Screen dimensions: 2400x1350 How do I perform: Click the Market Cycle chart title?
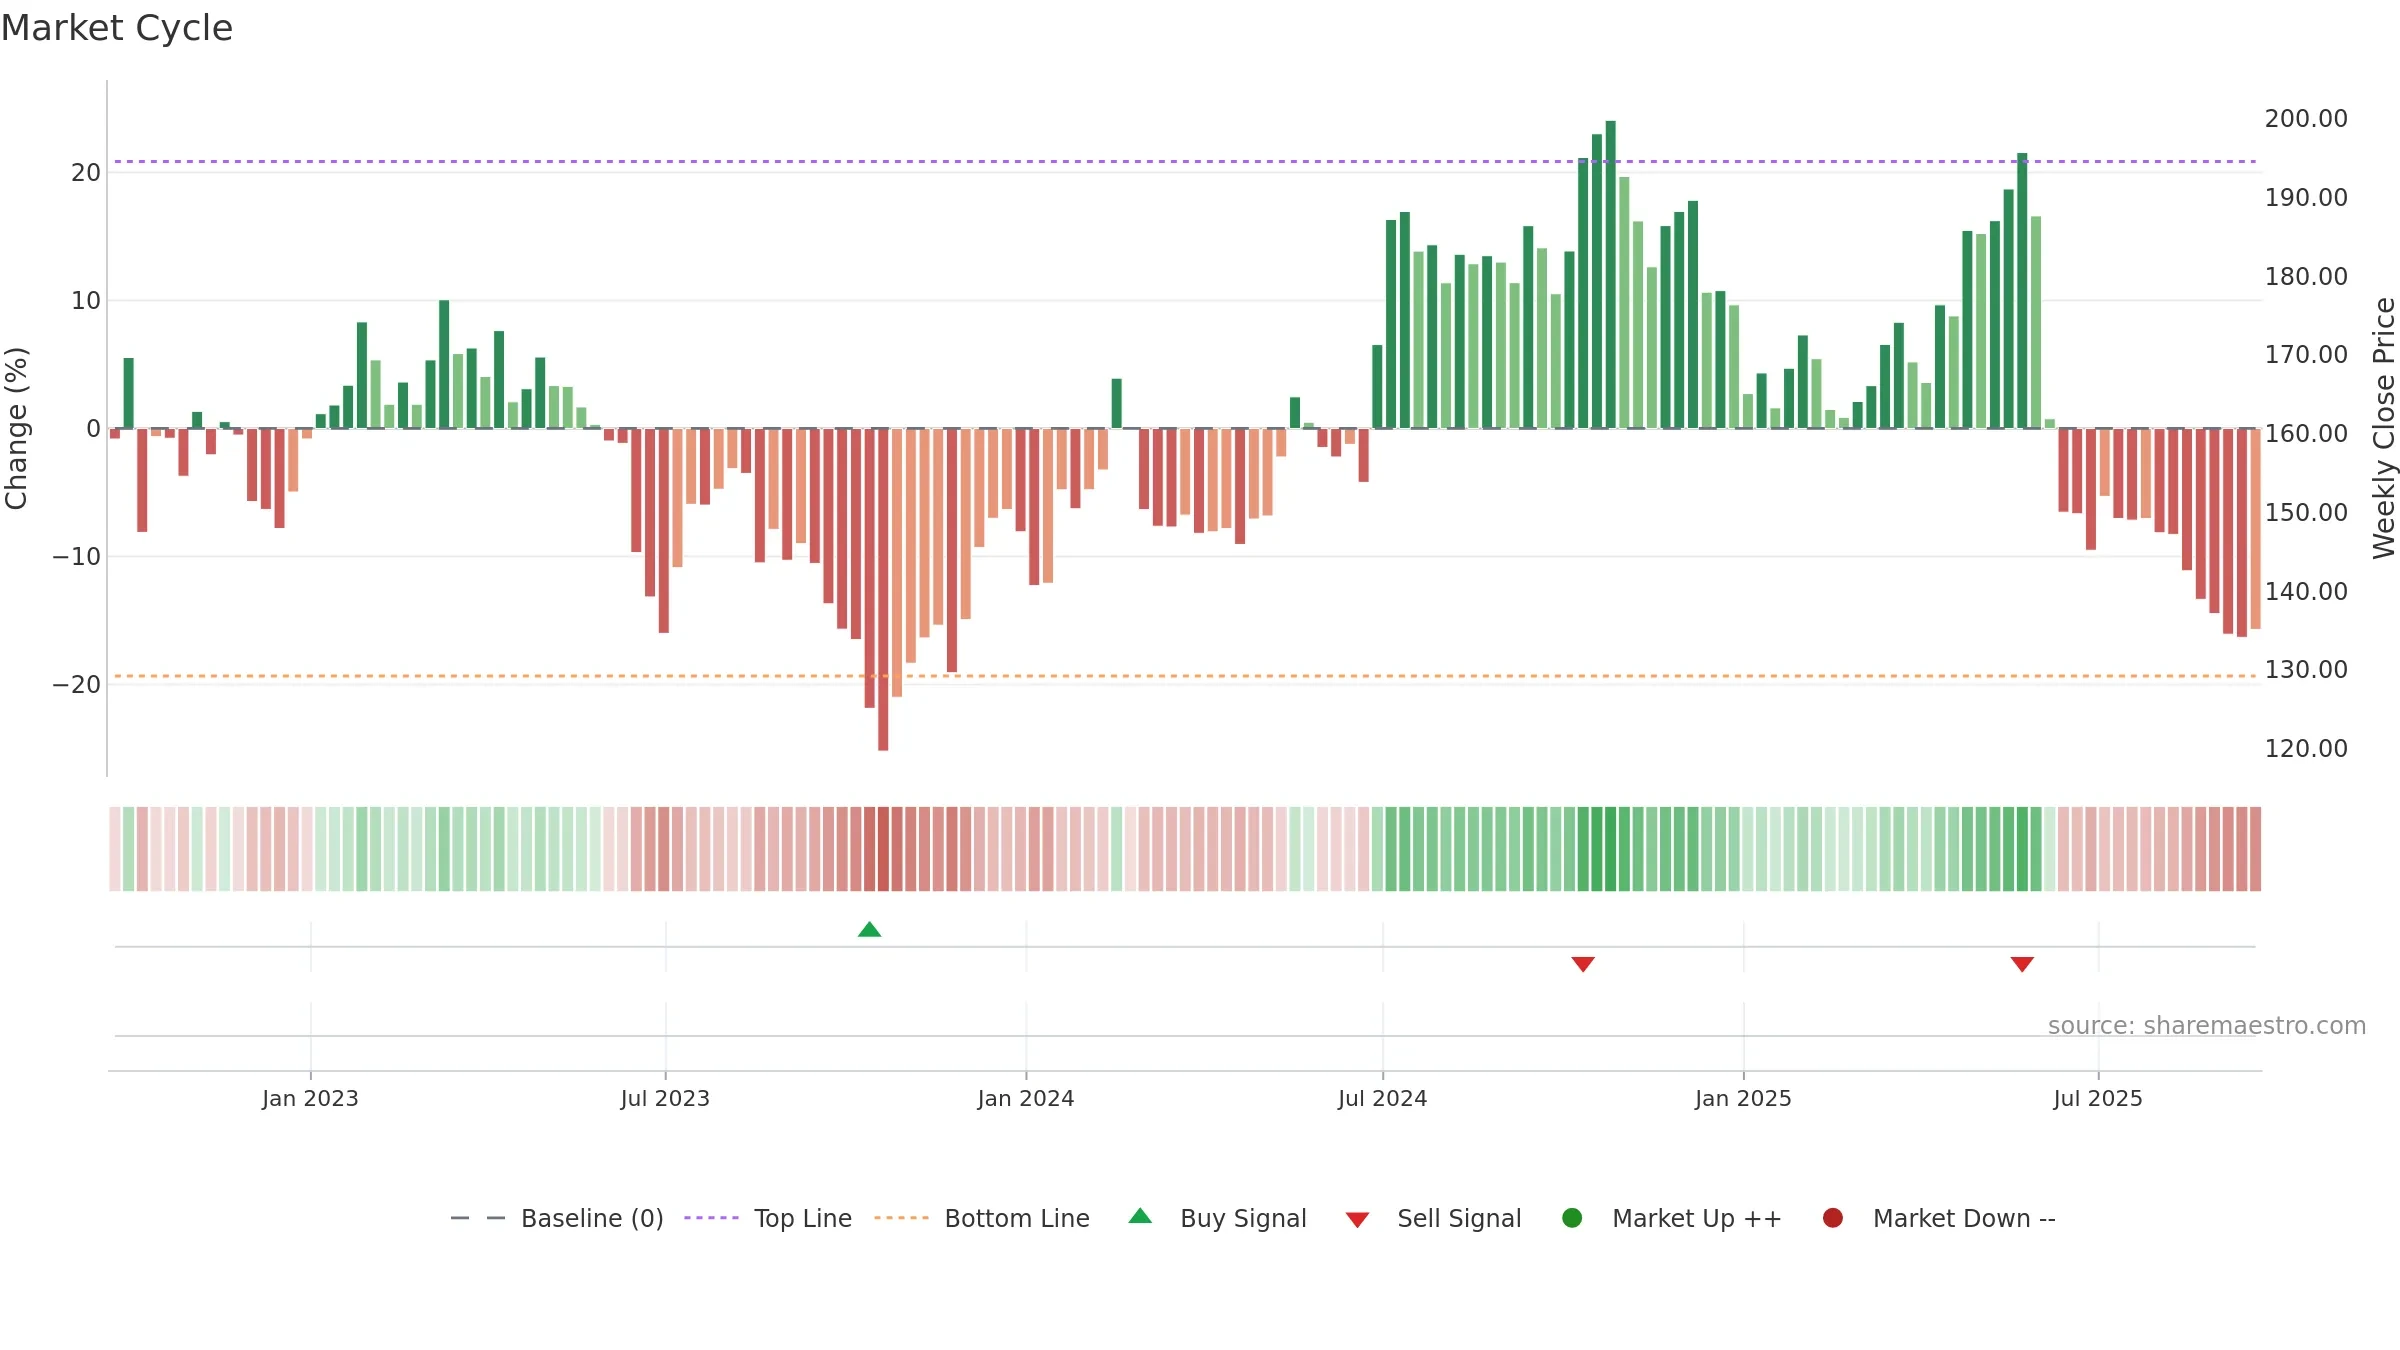(x=117, y=28)
